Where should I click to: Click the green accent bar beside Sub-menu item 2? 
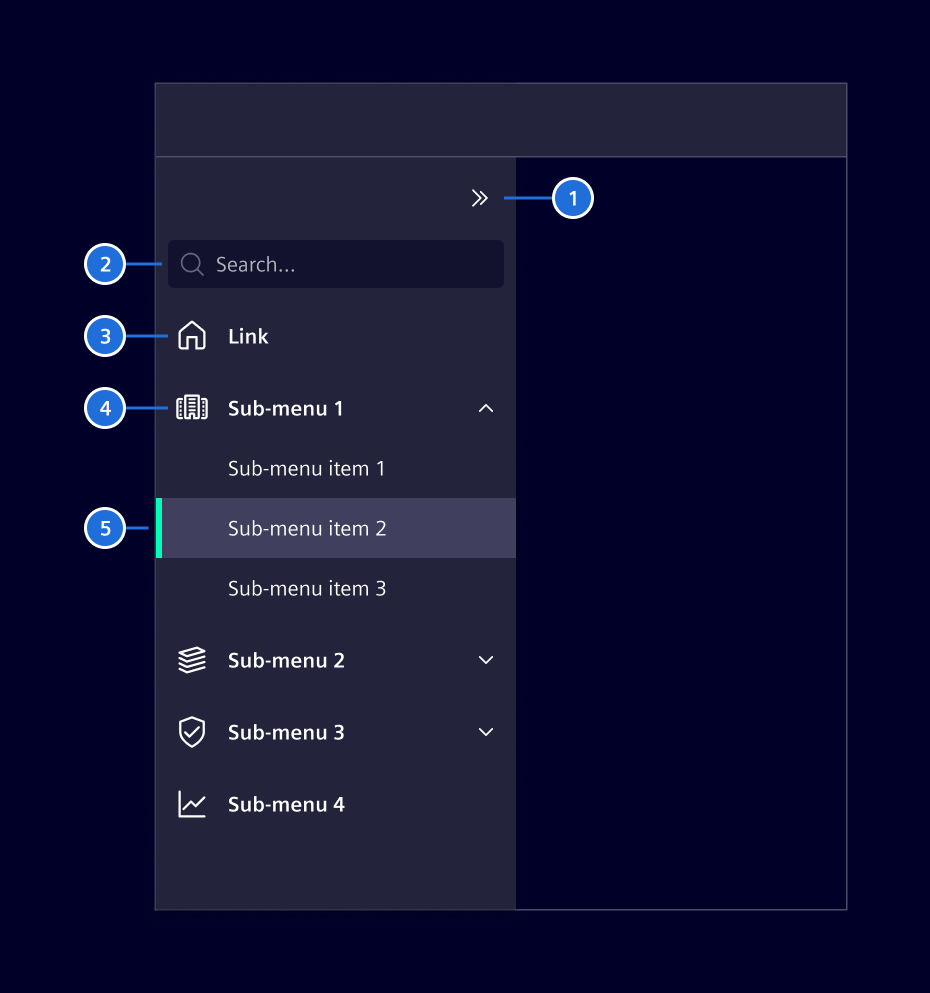(158, 528)
